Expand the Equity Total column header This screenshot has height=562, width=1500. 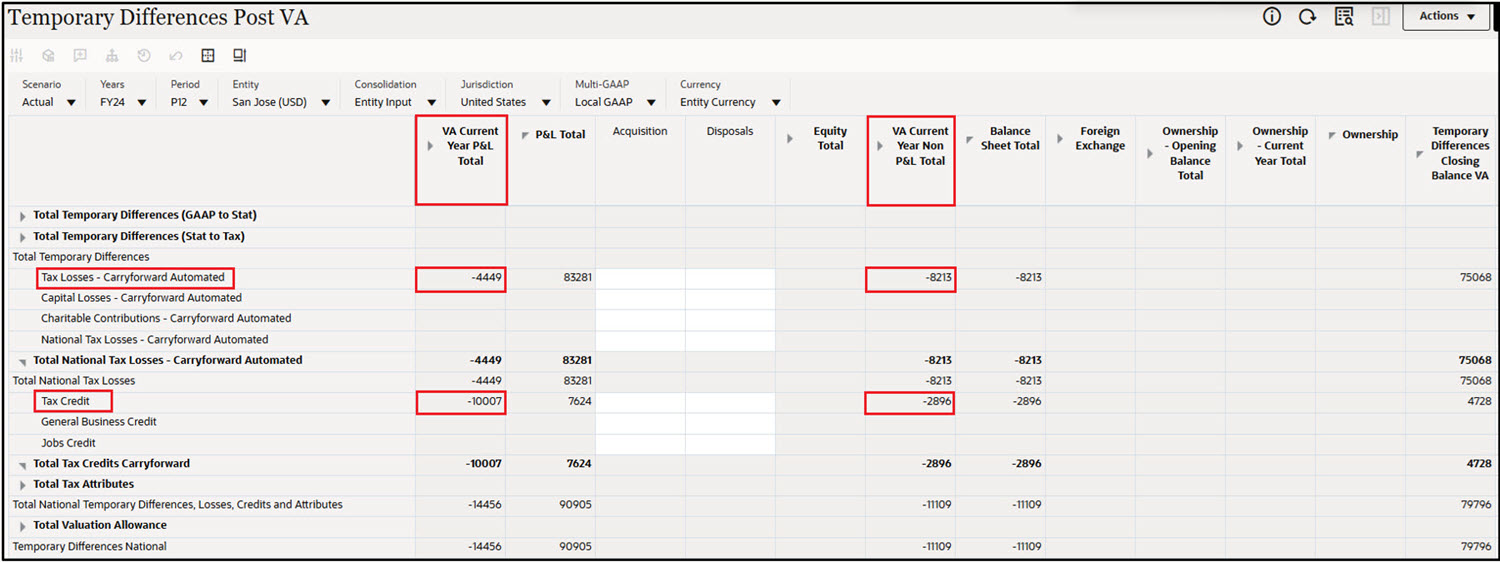click(791, 138)
